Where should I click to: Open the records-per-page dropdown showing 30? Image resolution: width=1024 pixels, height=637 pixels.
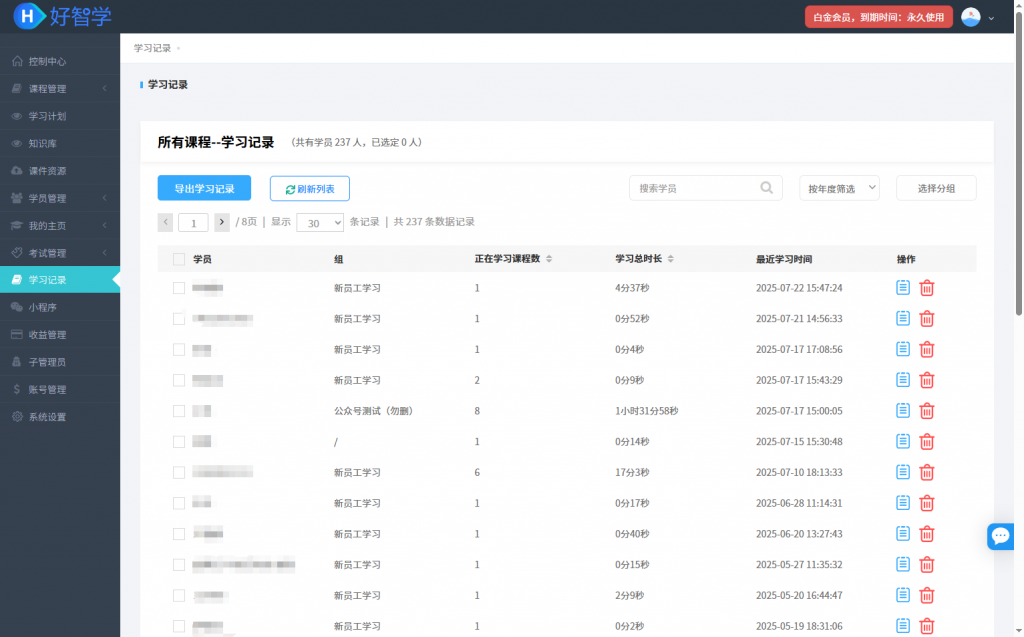[320, 223]
